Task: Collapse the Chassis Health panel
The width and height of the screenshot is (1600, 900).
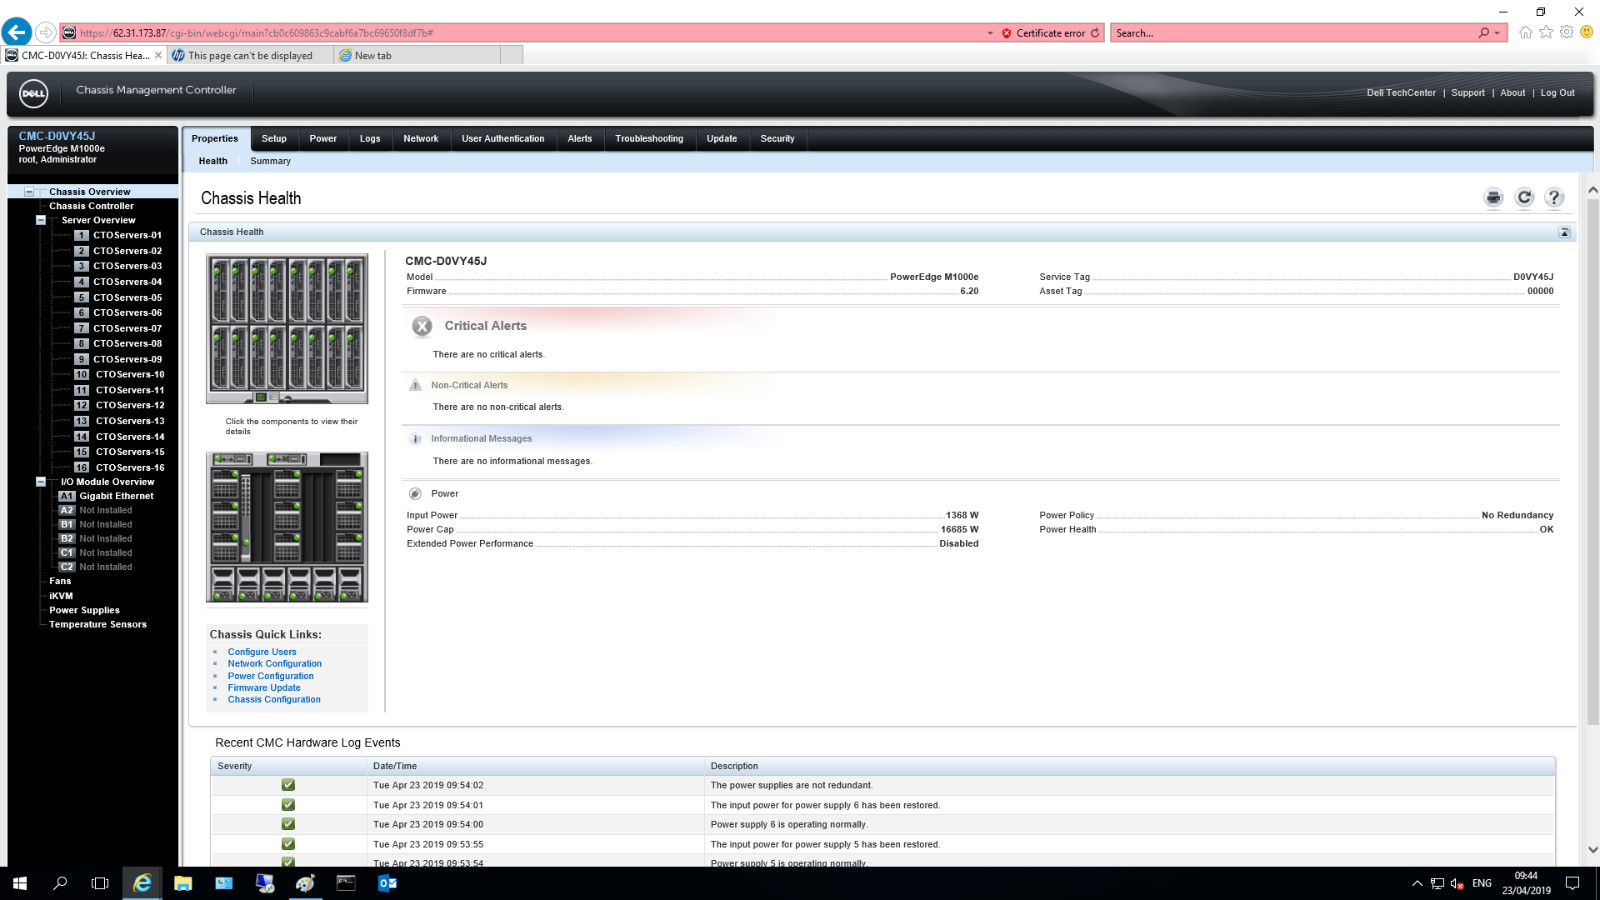Action: (x=1564, y=232)
